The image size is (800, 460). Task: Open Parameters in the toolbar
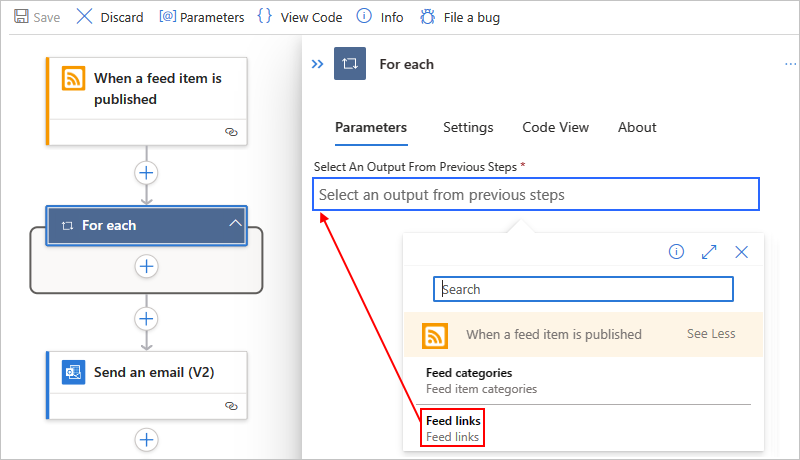coord(202,17)
